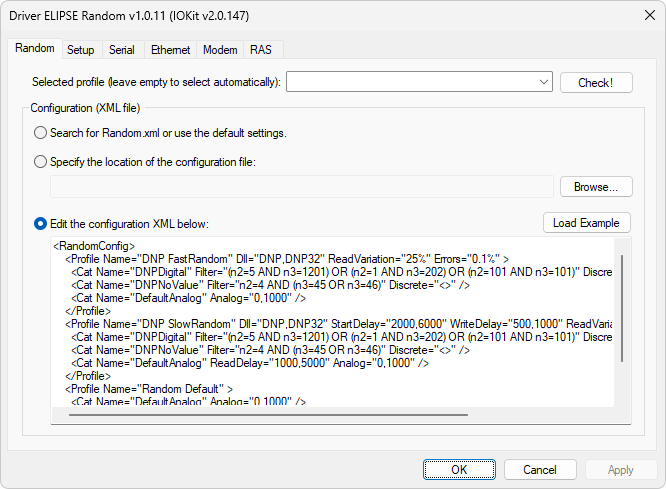Click the Check! button
This screenshot has height=489, width=666.
coord(596,82)
